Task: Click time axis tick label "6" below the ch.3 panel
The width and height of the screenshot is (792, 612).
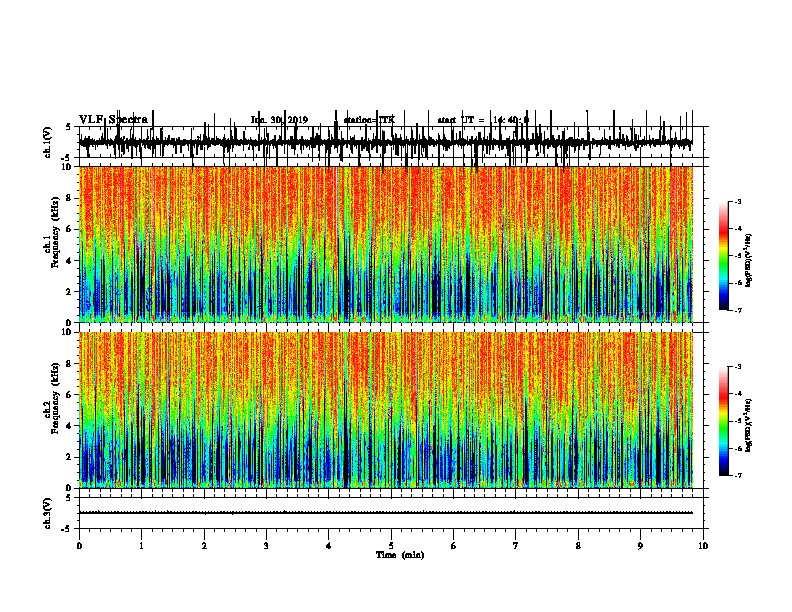Action: [454, 546]
